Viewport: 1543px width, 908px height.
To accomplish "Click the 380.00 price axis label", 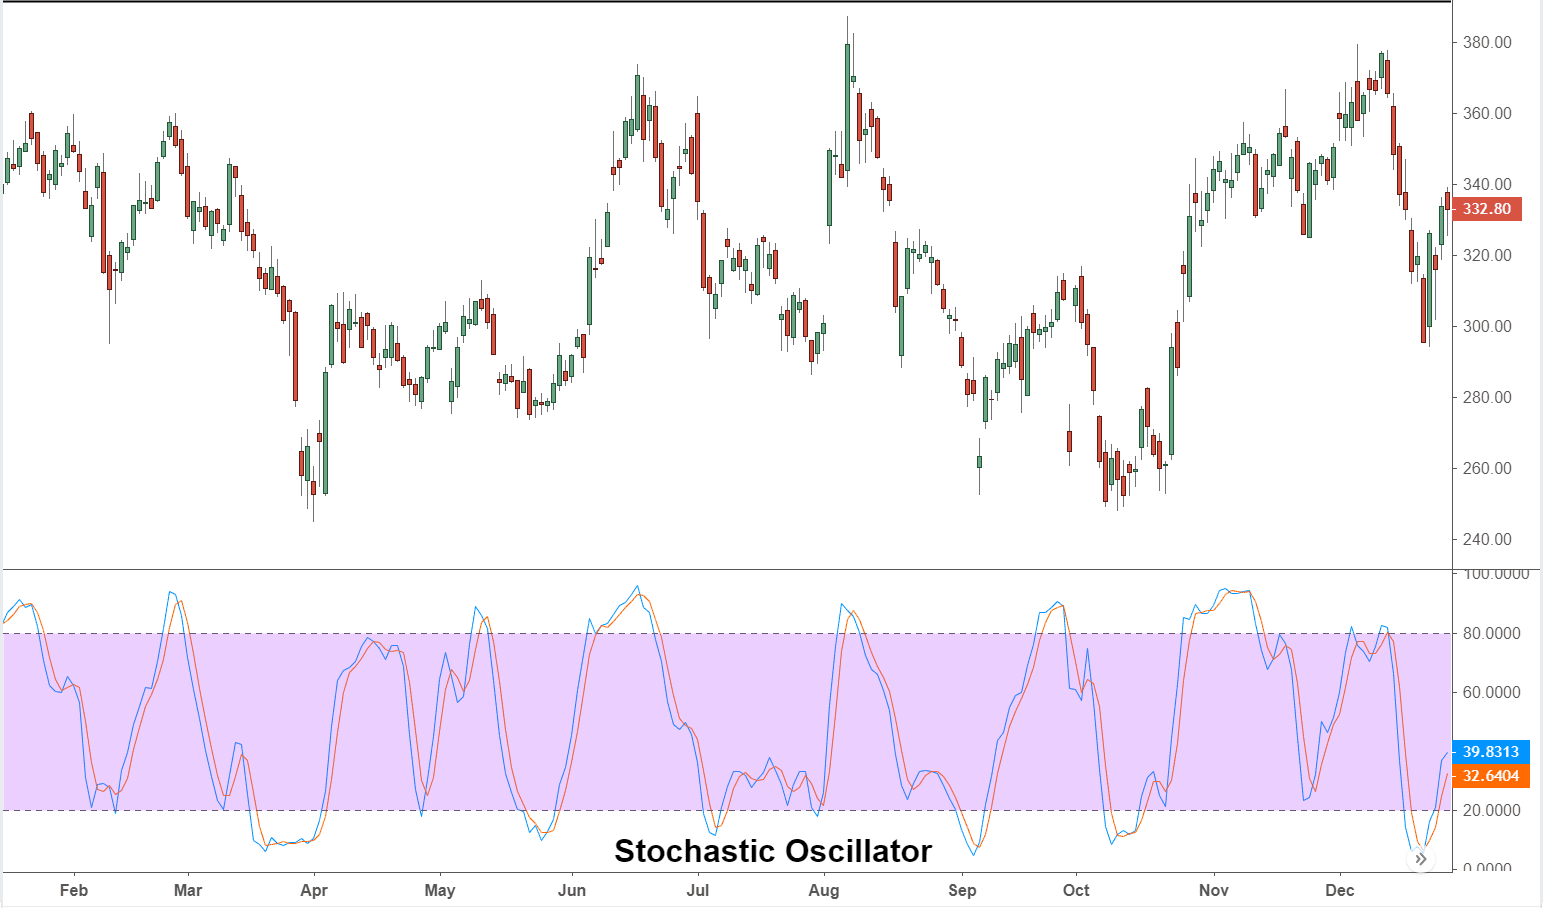I will (1487, 43).
